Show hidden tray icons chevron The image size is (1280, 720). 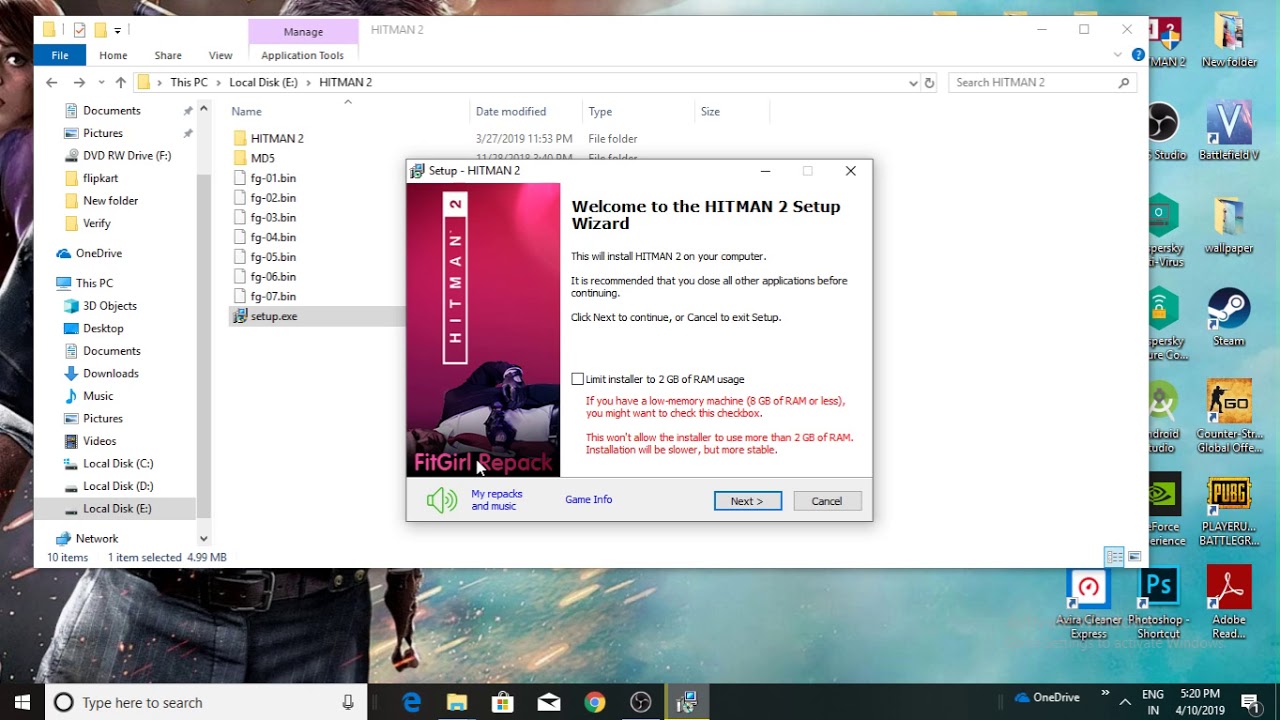1125,702
